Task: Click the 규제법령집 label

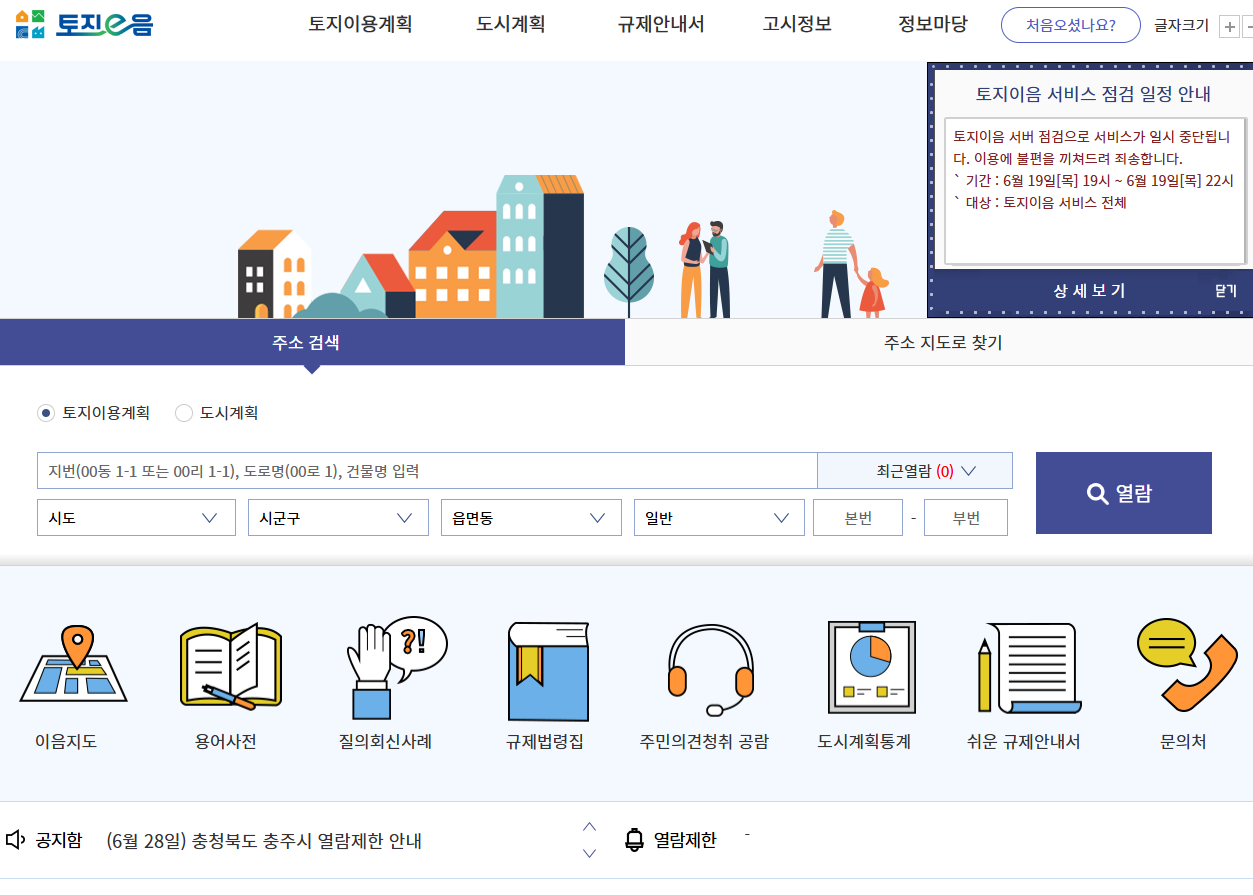Action: click(545, 742)
